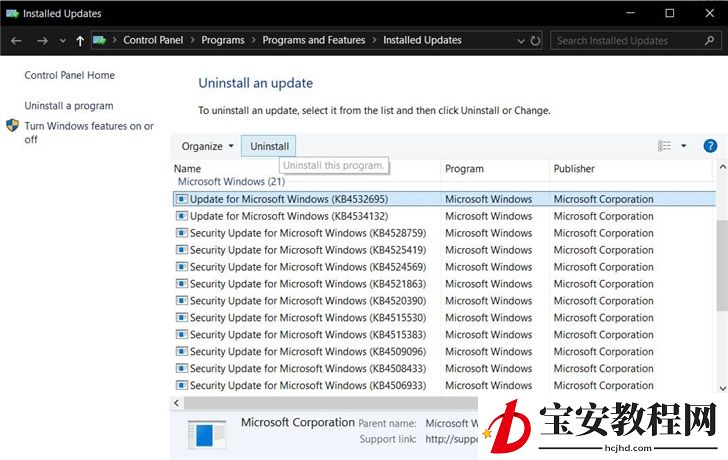Click the icon of update KB4515383
The image size is (728, 460).
(x=182, y=335)
